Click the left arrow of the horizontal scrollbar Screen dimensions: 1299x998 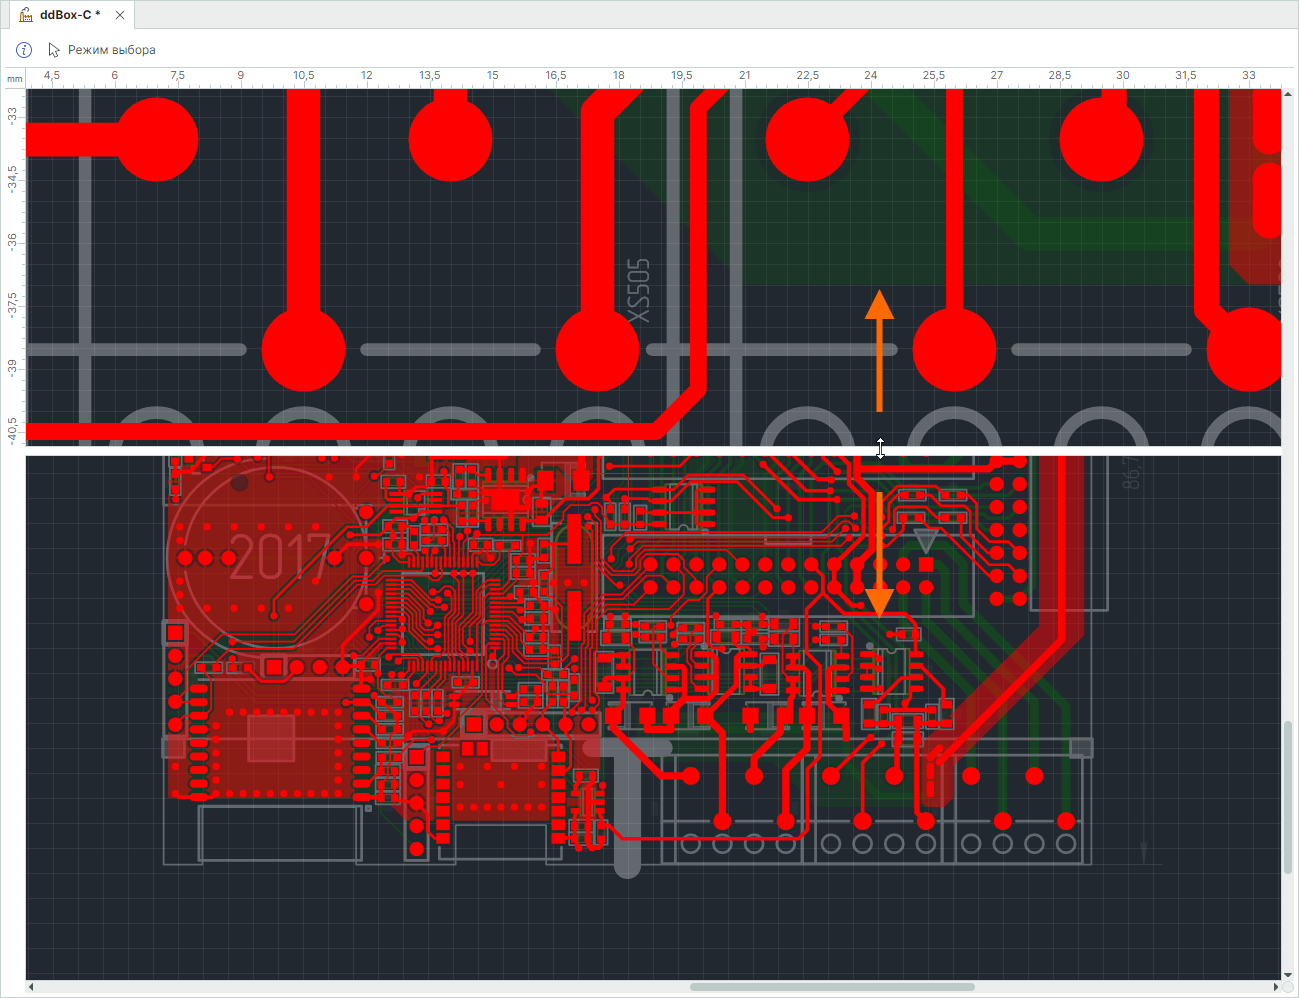[x=31, y=987]
